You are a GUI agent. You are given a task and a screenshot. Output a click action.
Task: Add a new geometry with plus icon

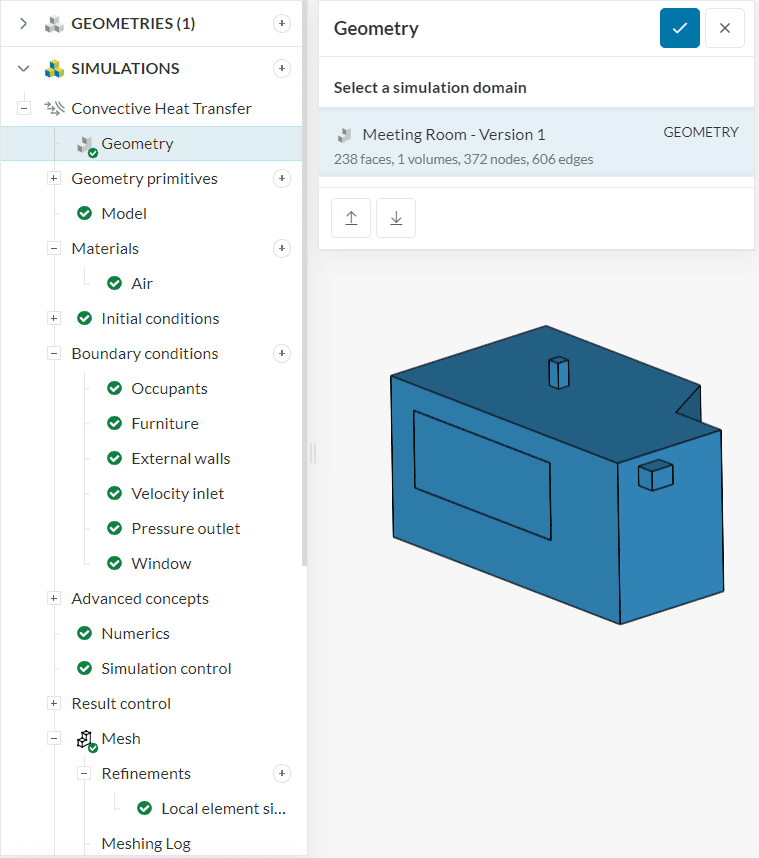pos(282,23)
